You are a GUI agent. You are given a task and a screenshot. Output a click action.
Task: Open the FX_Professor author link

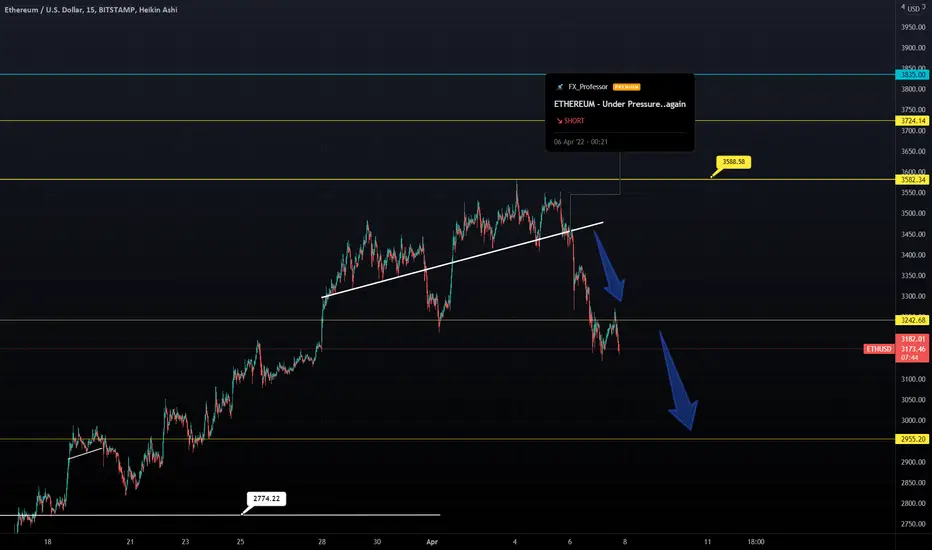(x=587, y=87)
